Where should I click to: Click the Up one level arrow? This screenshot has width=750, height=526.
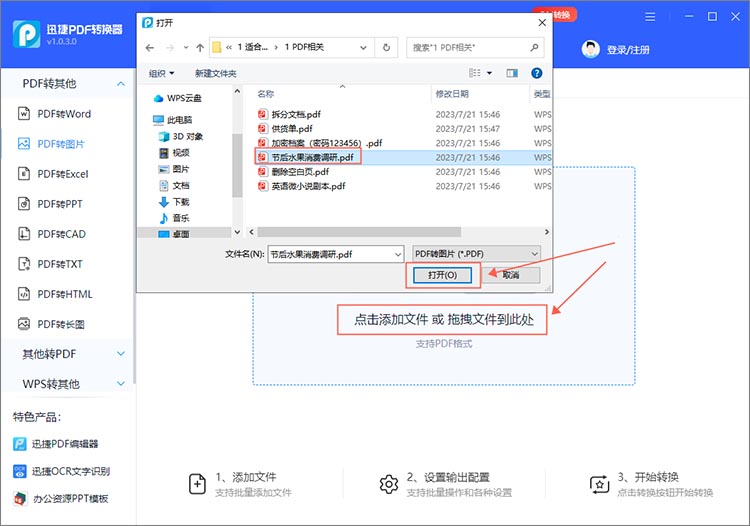pos(200,47)
